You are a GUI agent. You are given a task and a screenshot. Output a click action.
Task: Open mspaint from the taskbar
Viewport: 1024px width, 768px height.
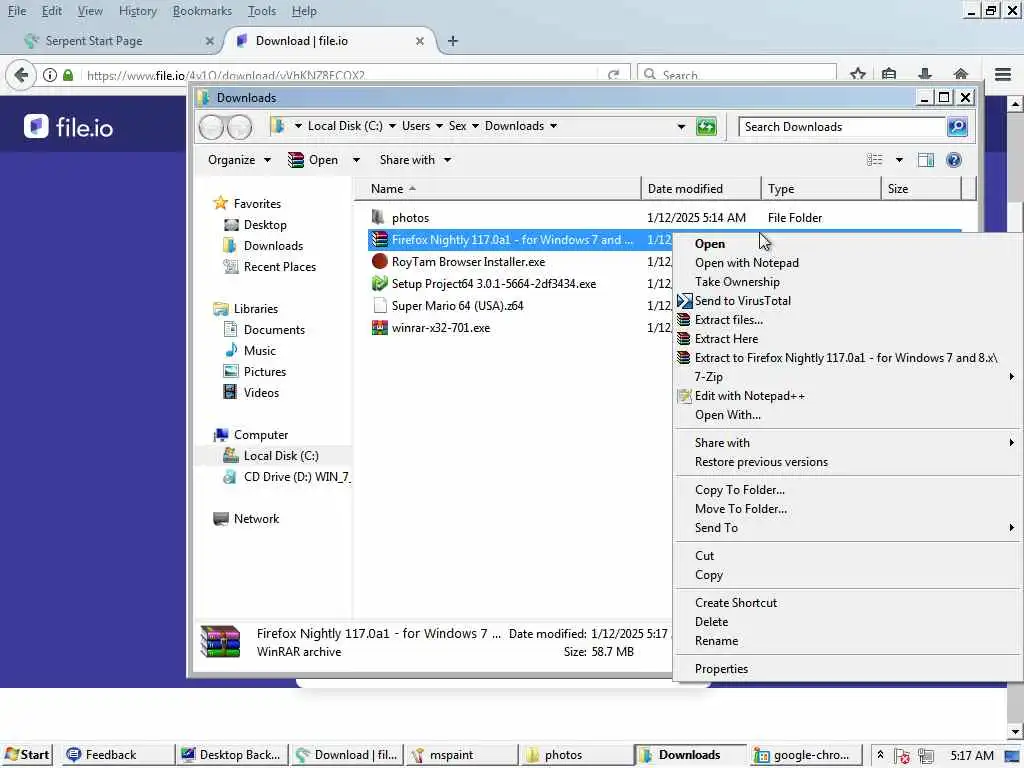pyautogui.click(x=462, y=755)
